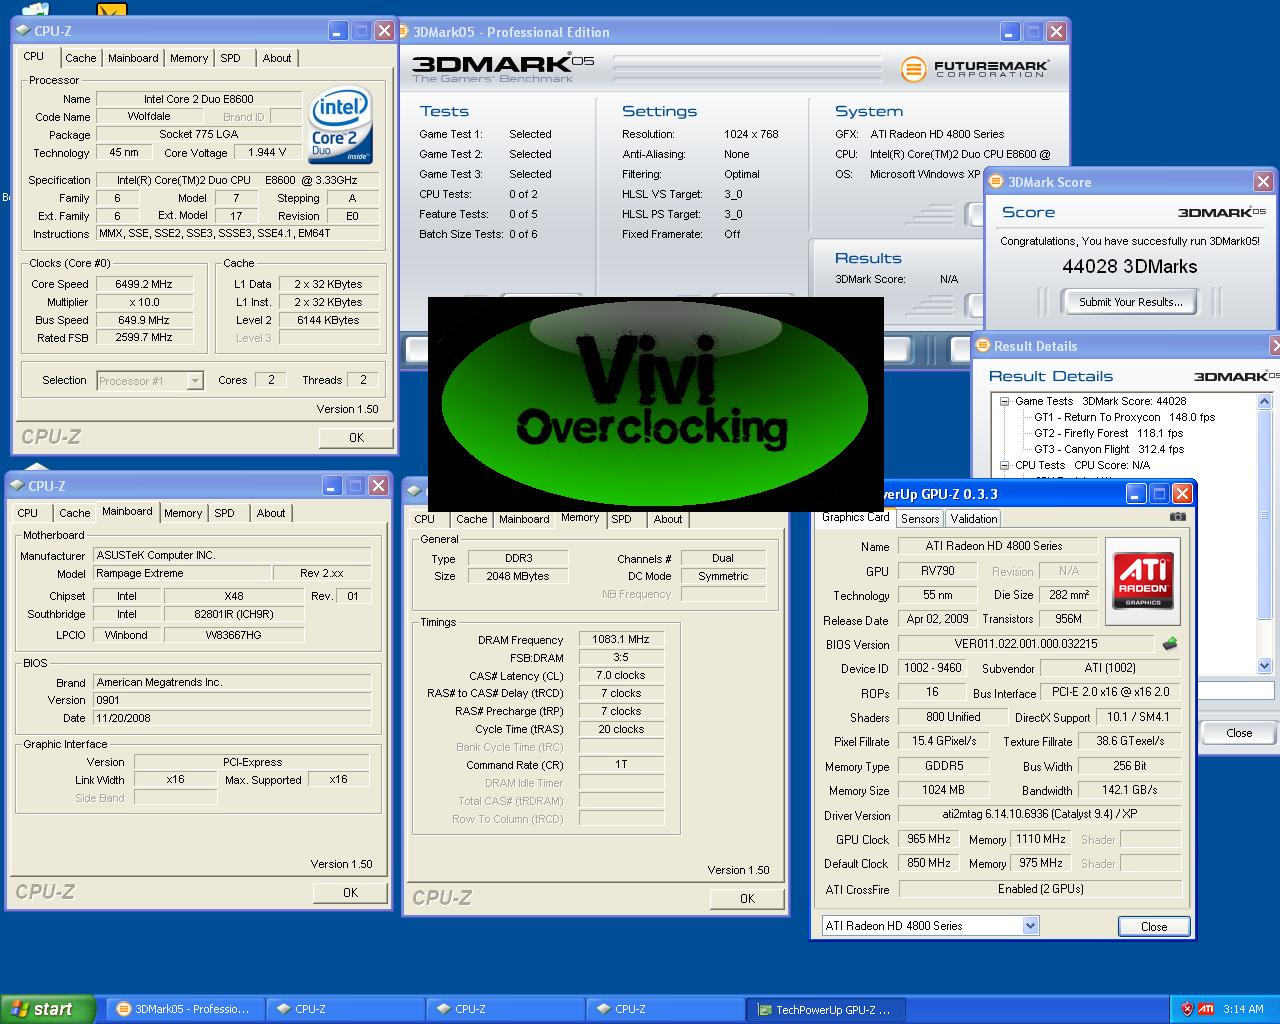Screen dimensions: 1280x1024
Task: Click the Result Details window title icon
Action: pos(983,346)
